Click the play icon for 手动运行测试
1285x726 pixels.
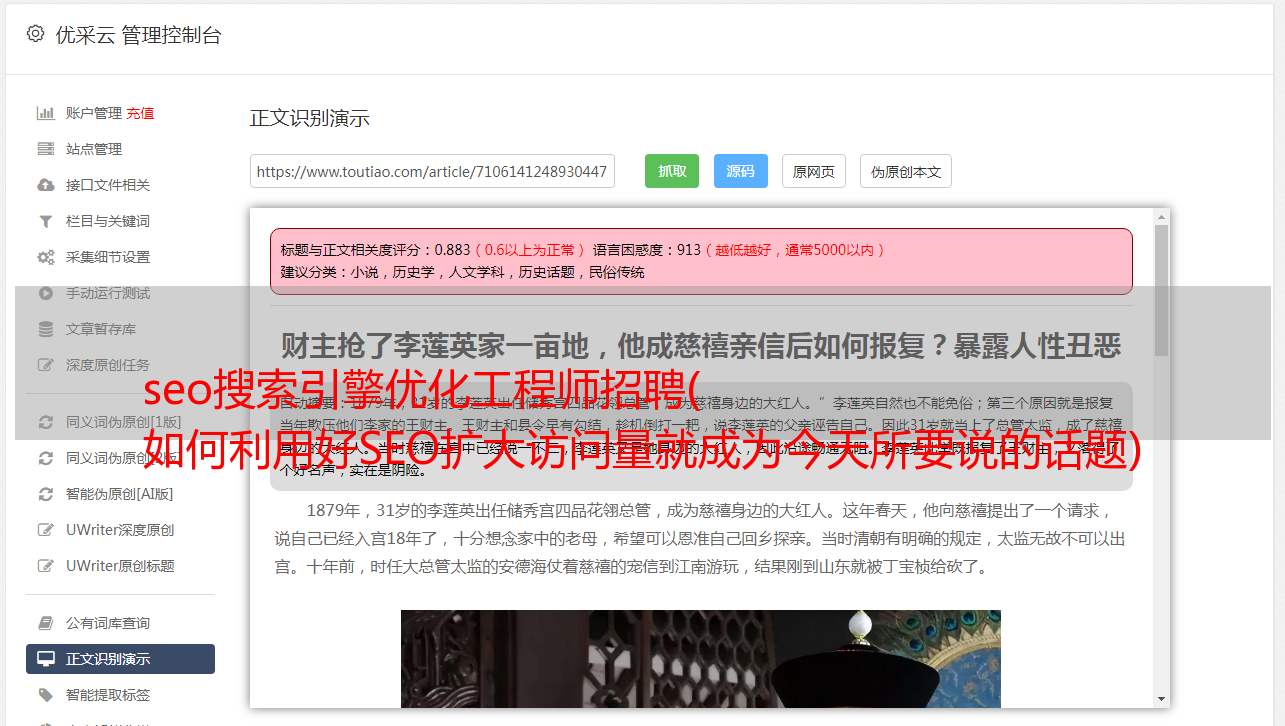coord(46,293)
